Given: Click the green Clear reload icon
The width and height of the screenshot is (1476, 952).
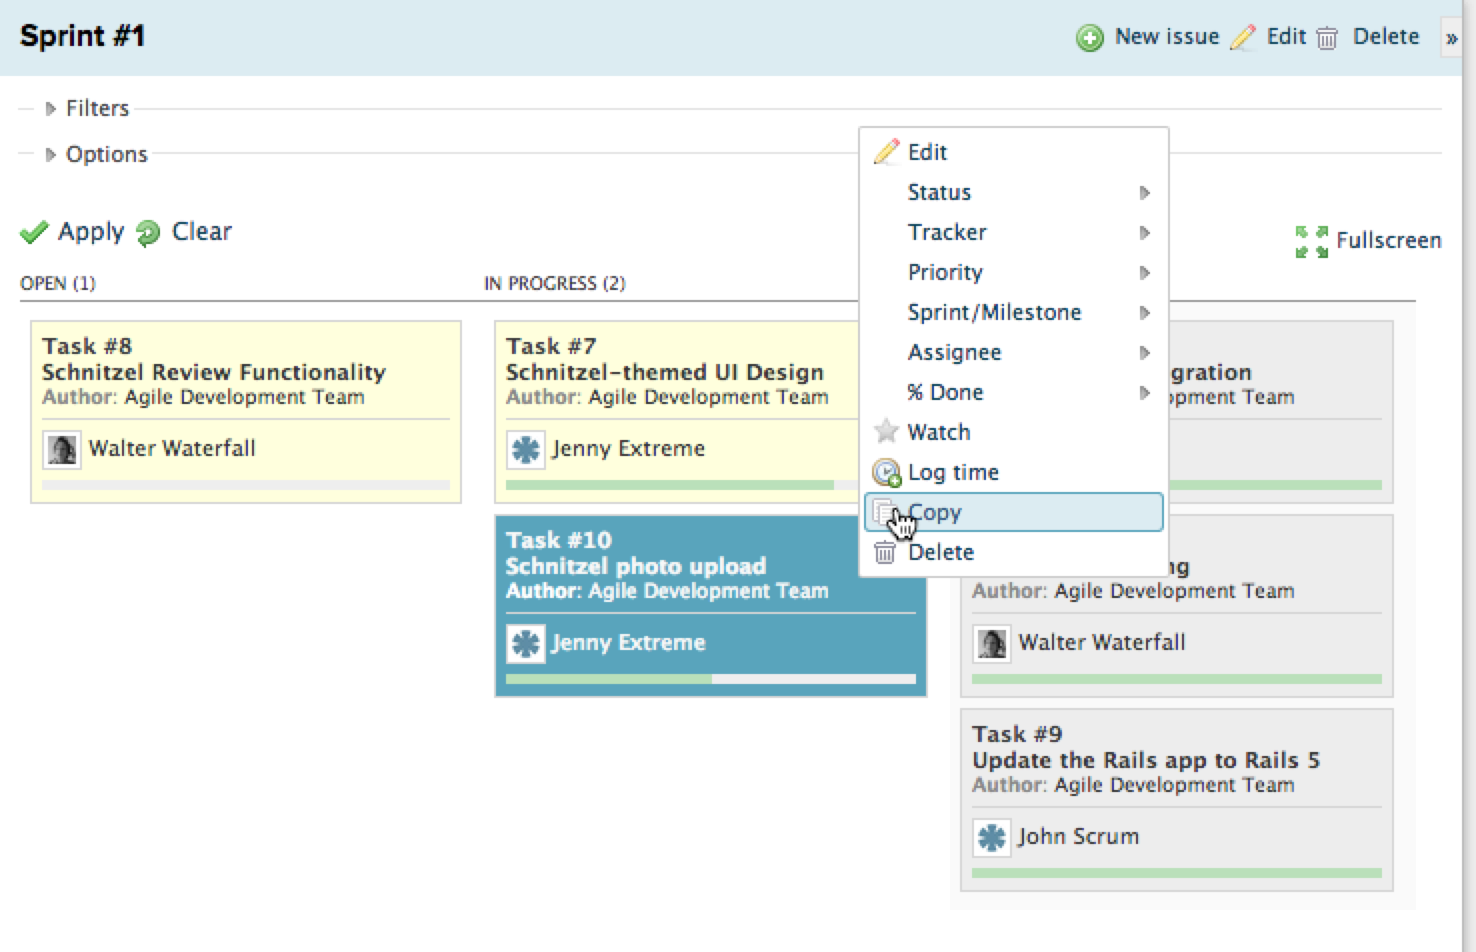Looking at the screenshot, I should [x=148, y=232].
